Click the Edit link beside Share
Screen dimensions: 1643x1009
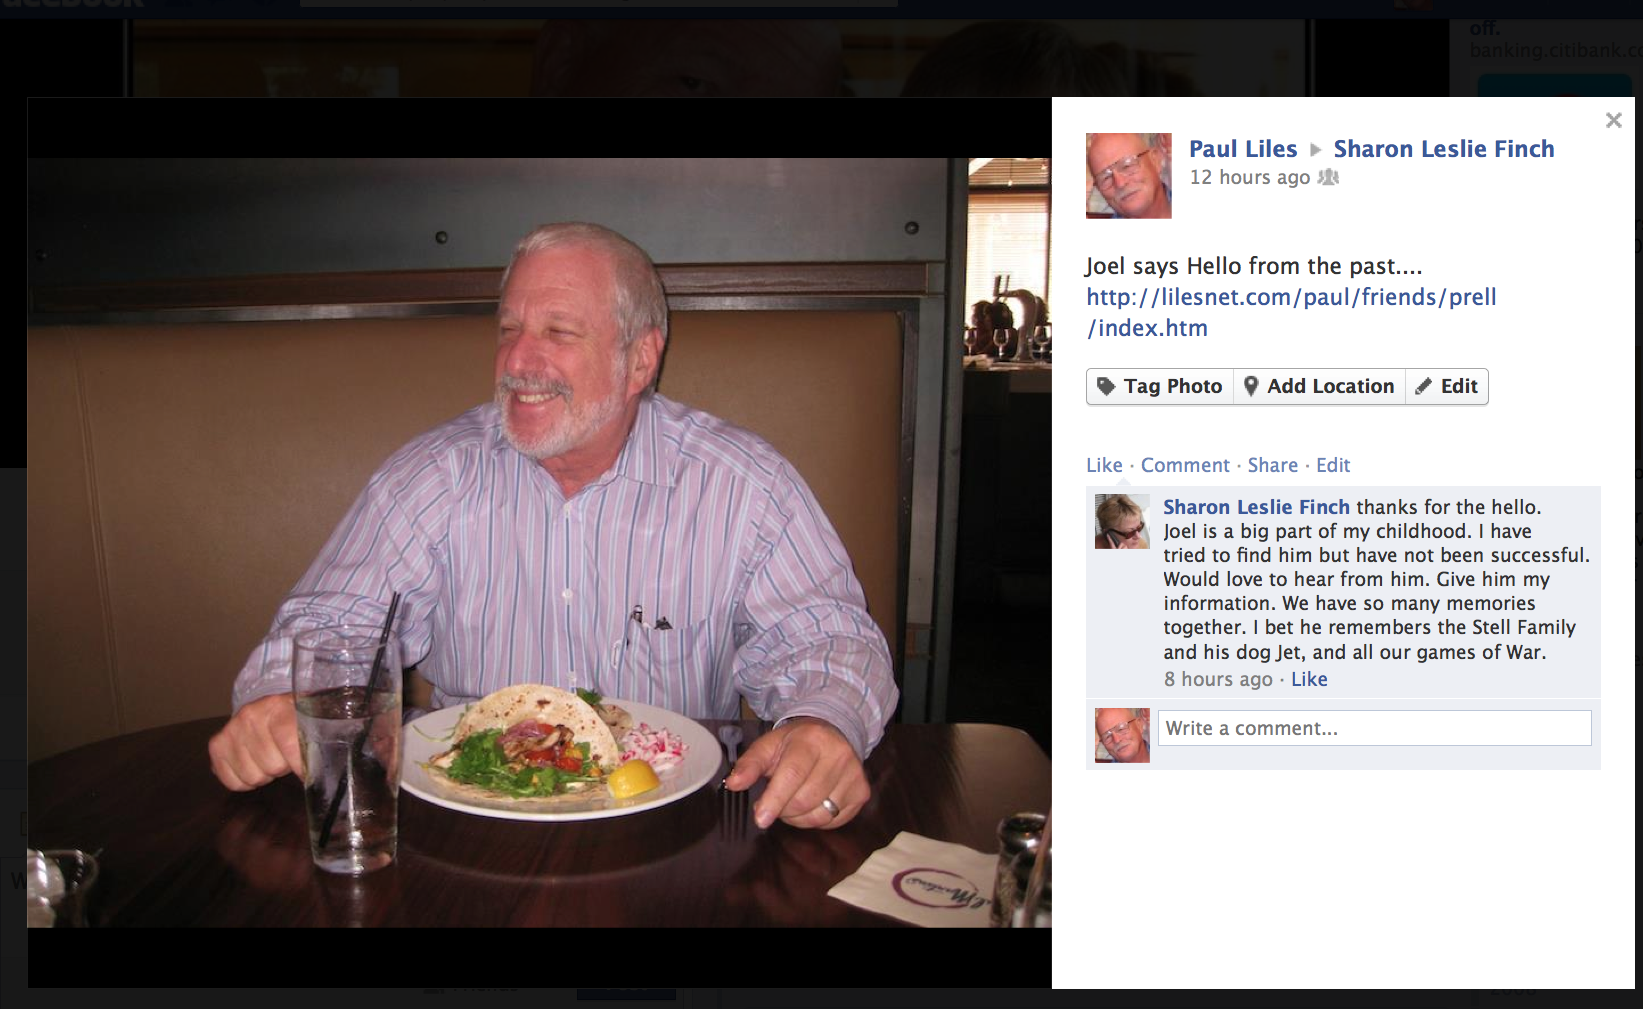pyautogui.click(x=1333, y=465)
